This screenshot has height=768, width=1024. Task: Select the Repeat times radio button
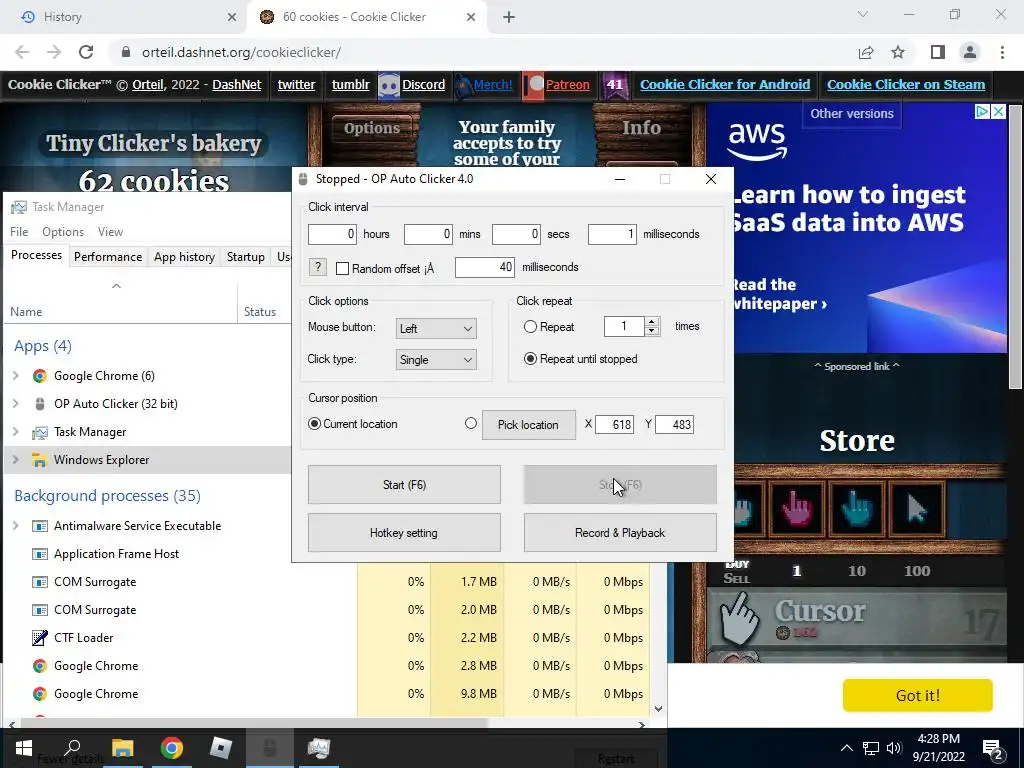[530, 327]
